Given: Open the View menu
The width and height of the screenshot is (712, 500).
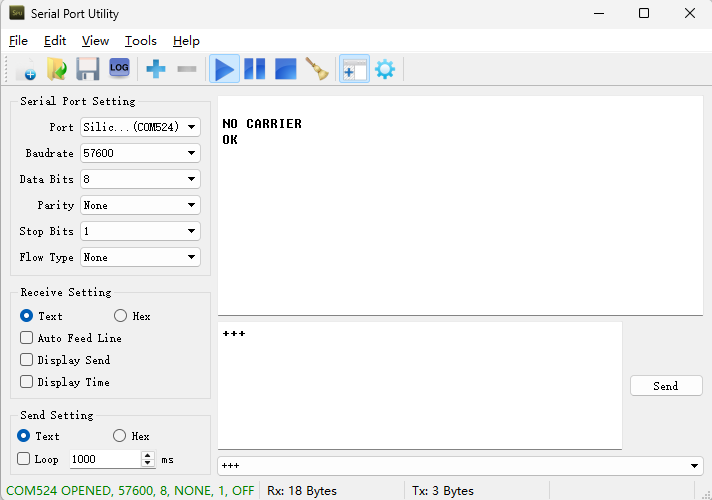Looking at the screenshot, I should click(95, 41).
